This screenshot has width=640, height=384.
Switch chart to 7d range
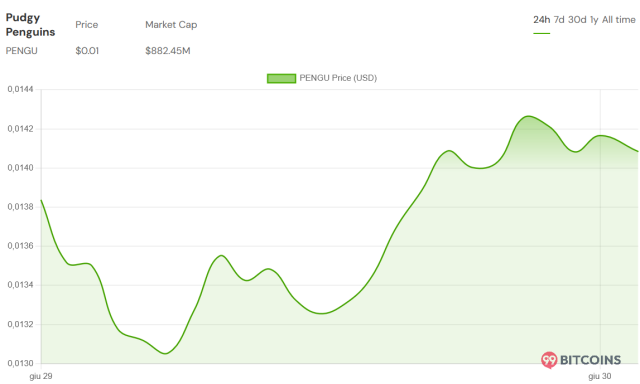pyautogui.click(x=559, y=20)
